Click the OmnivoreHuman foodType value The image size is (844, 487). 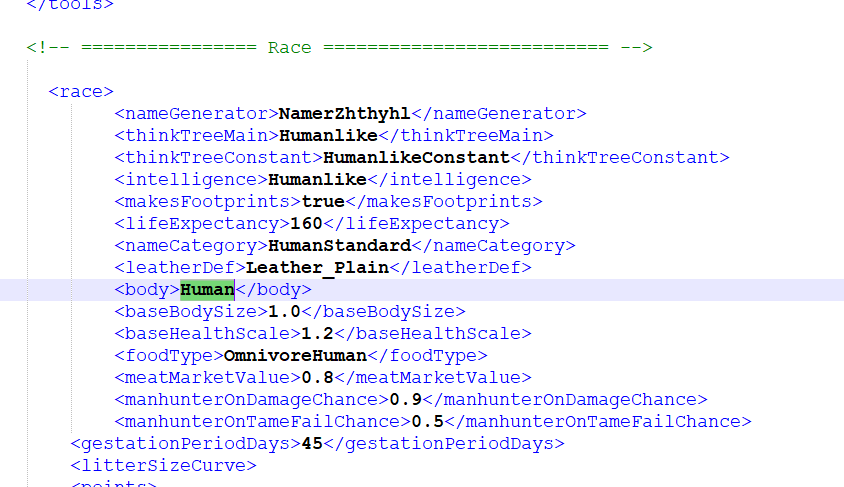click(x=295, y=356)
